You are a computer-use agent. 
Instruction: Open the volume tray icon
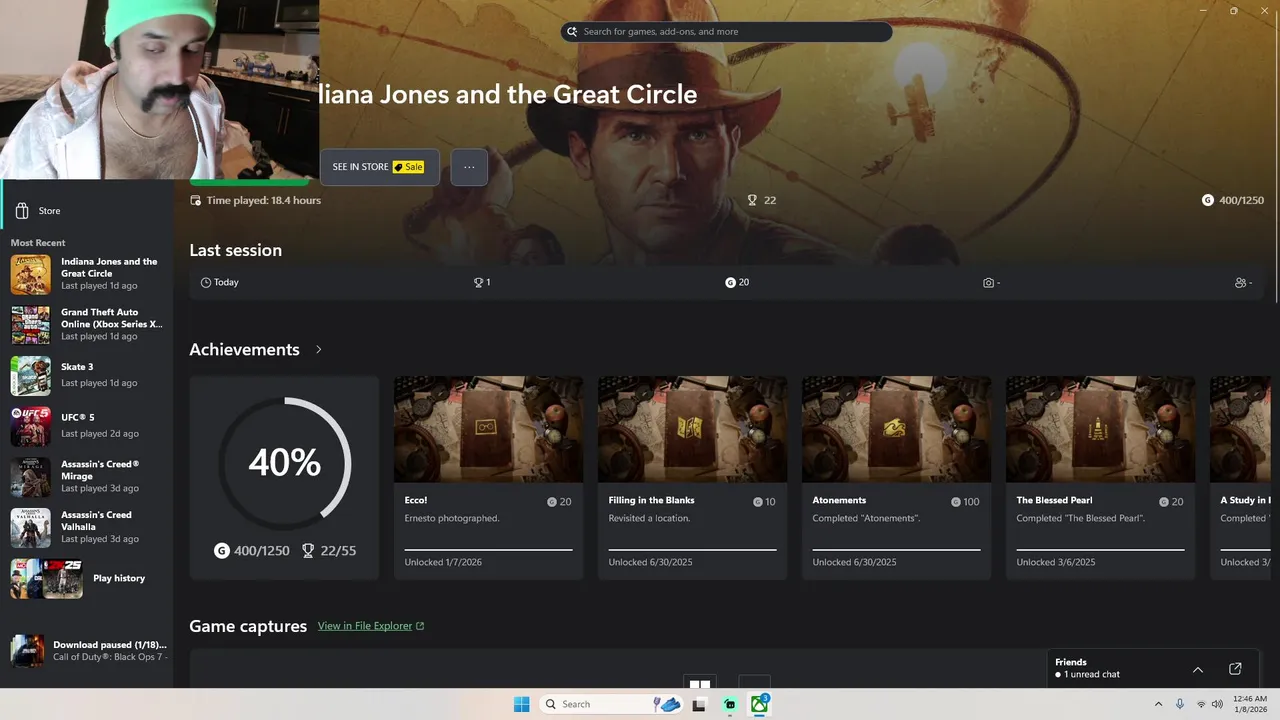(x=1217, y=704)
